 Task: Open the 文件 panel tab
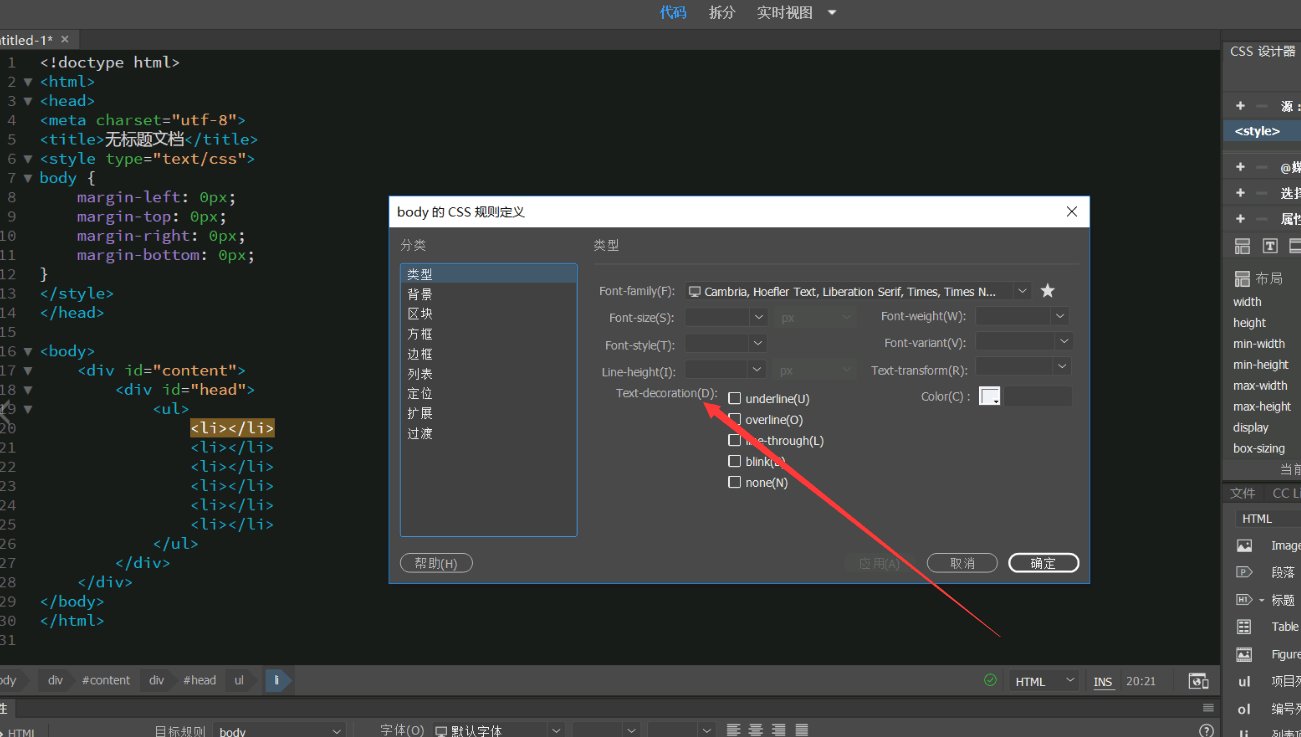tap(1242, 493)
